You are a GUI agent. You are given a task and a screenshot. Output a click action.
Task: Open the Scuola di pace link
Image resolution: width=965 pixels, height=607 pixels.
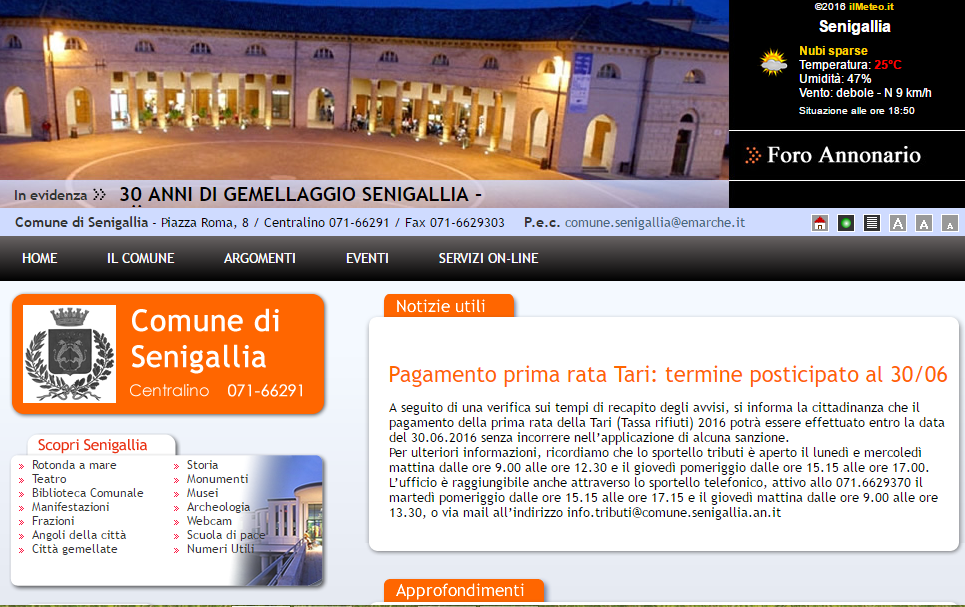pyautogui.click(x=226, y=536)
